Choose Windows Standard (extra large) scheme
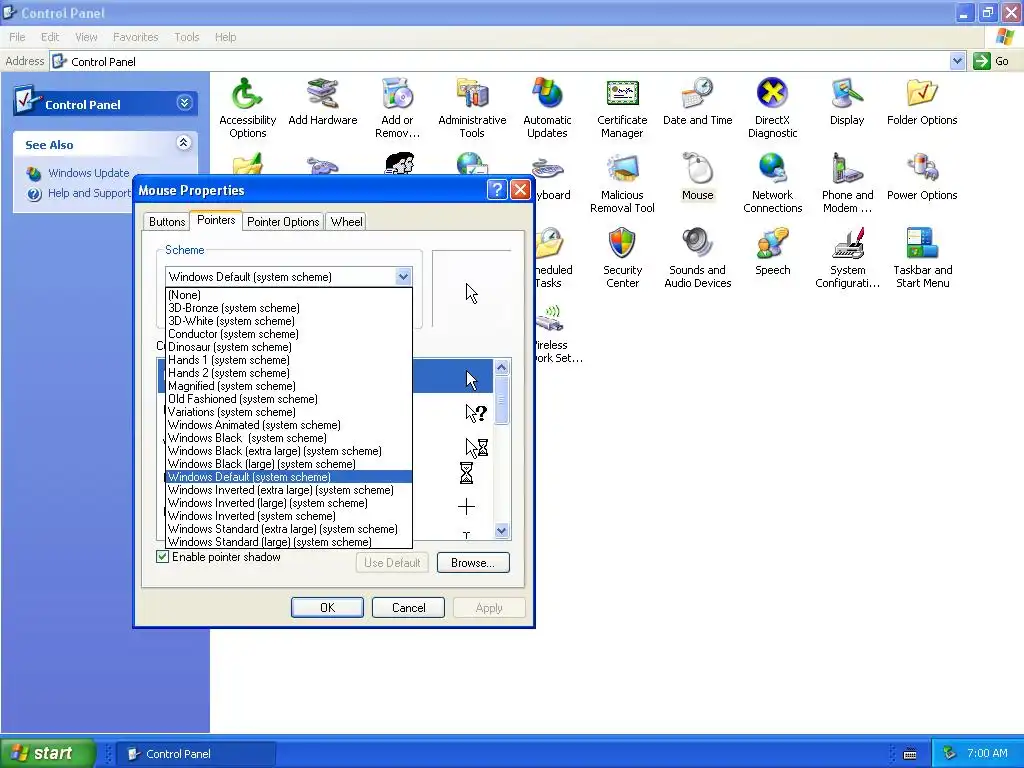The width and height of the screenshot is (1024, 768). 289,529
